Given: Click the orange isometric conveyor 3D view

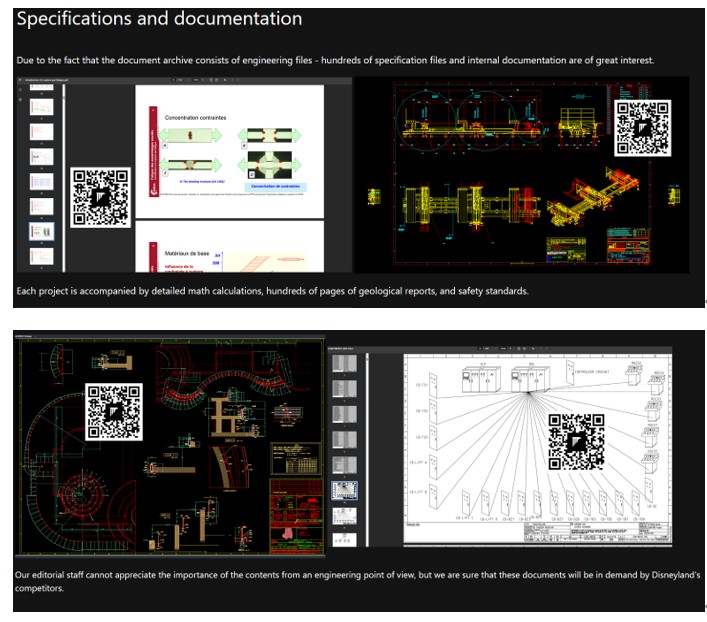Looking at the screenshot, I should point(594,195).
